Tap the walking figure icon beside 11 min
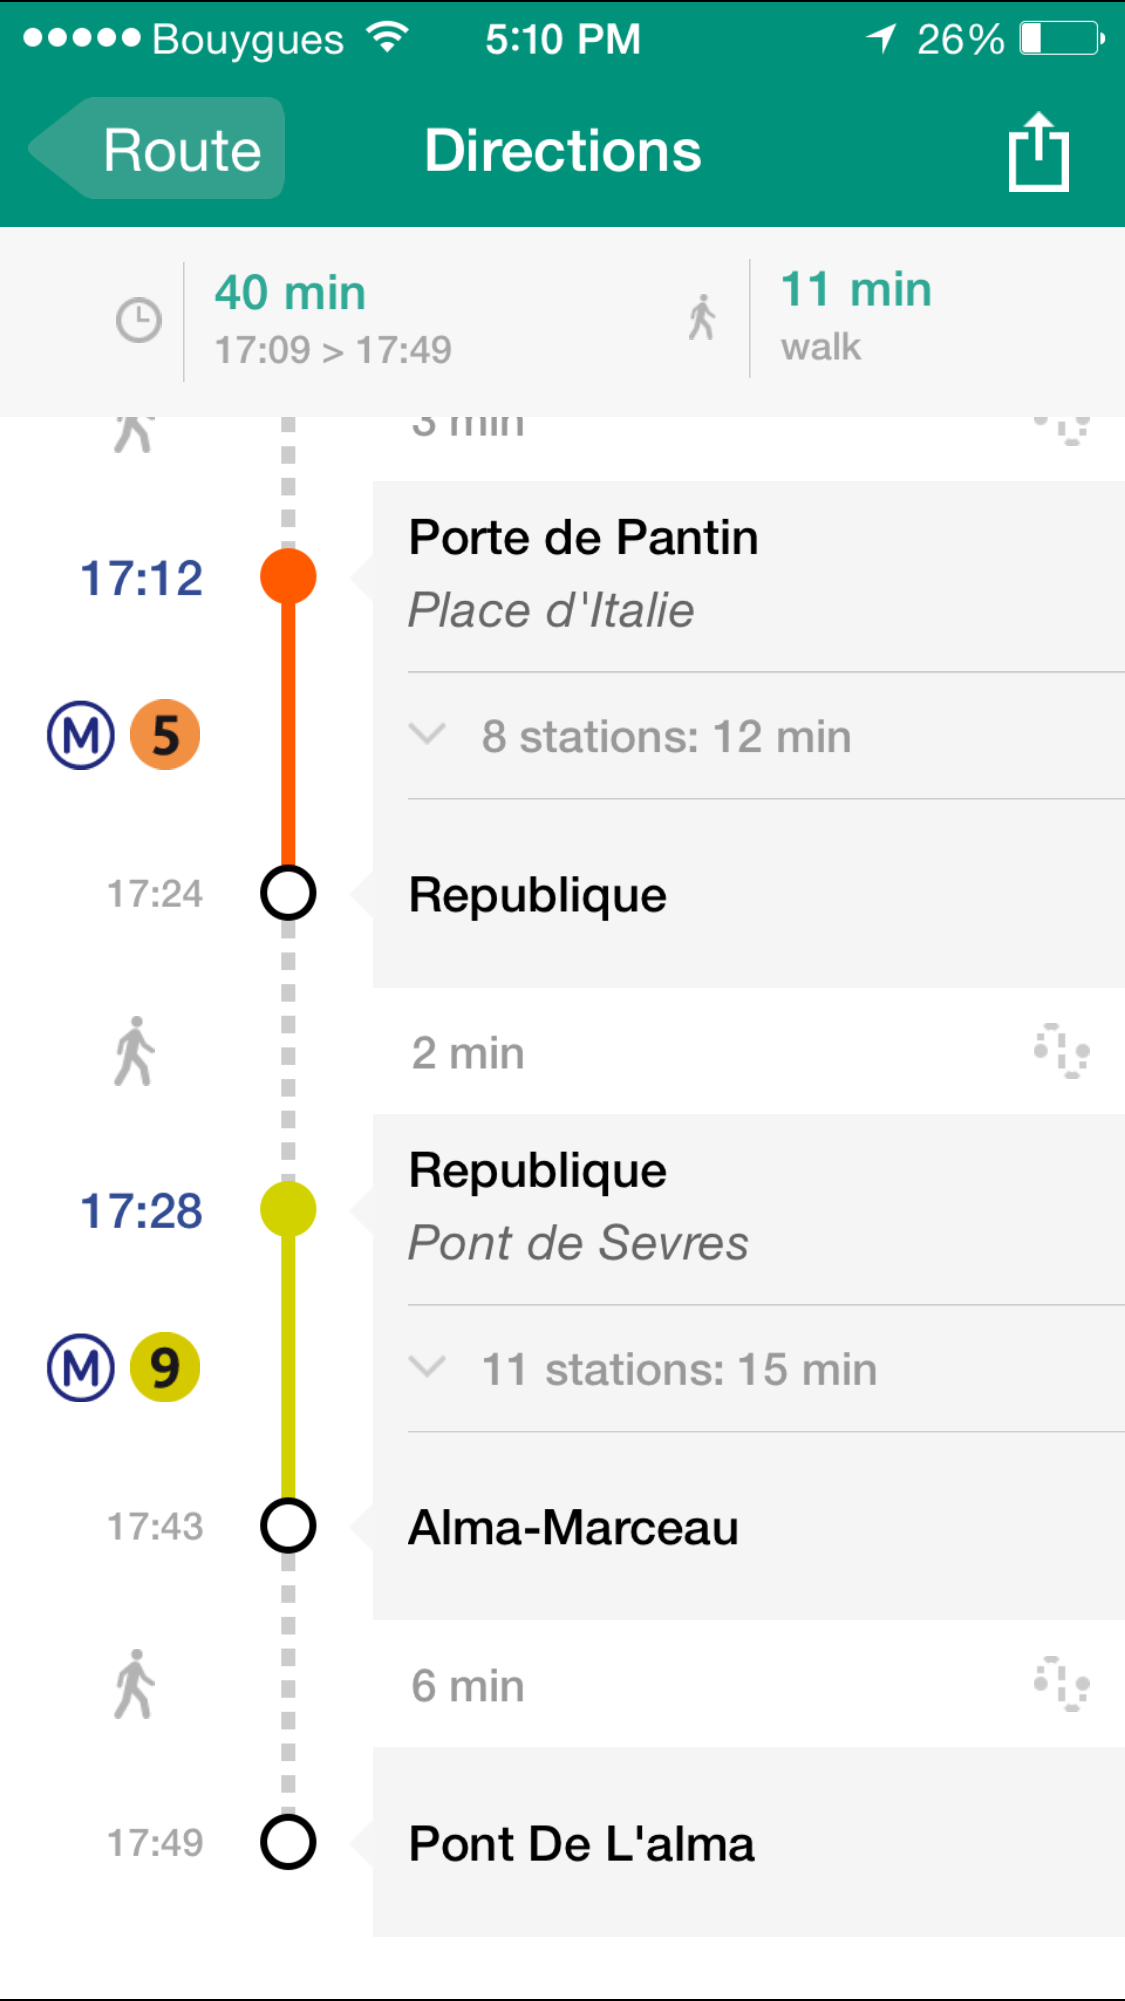Screen dimensions: 1125x2001 (702, 318)
